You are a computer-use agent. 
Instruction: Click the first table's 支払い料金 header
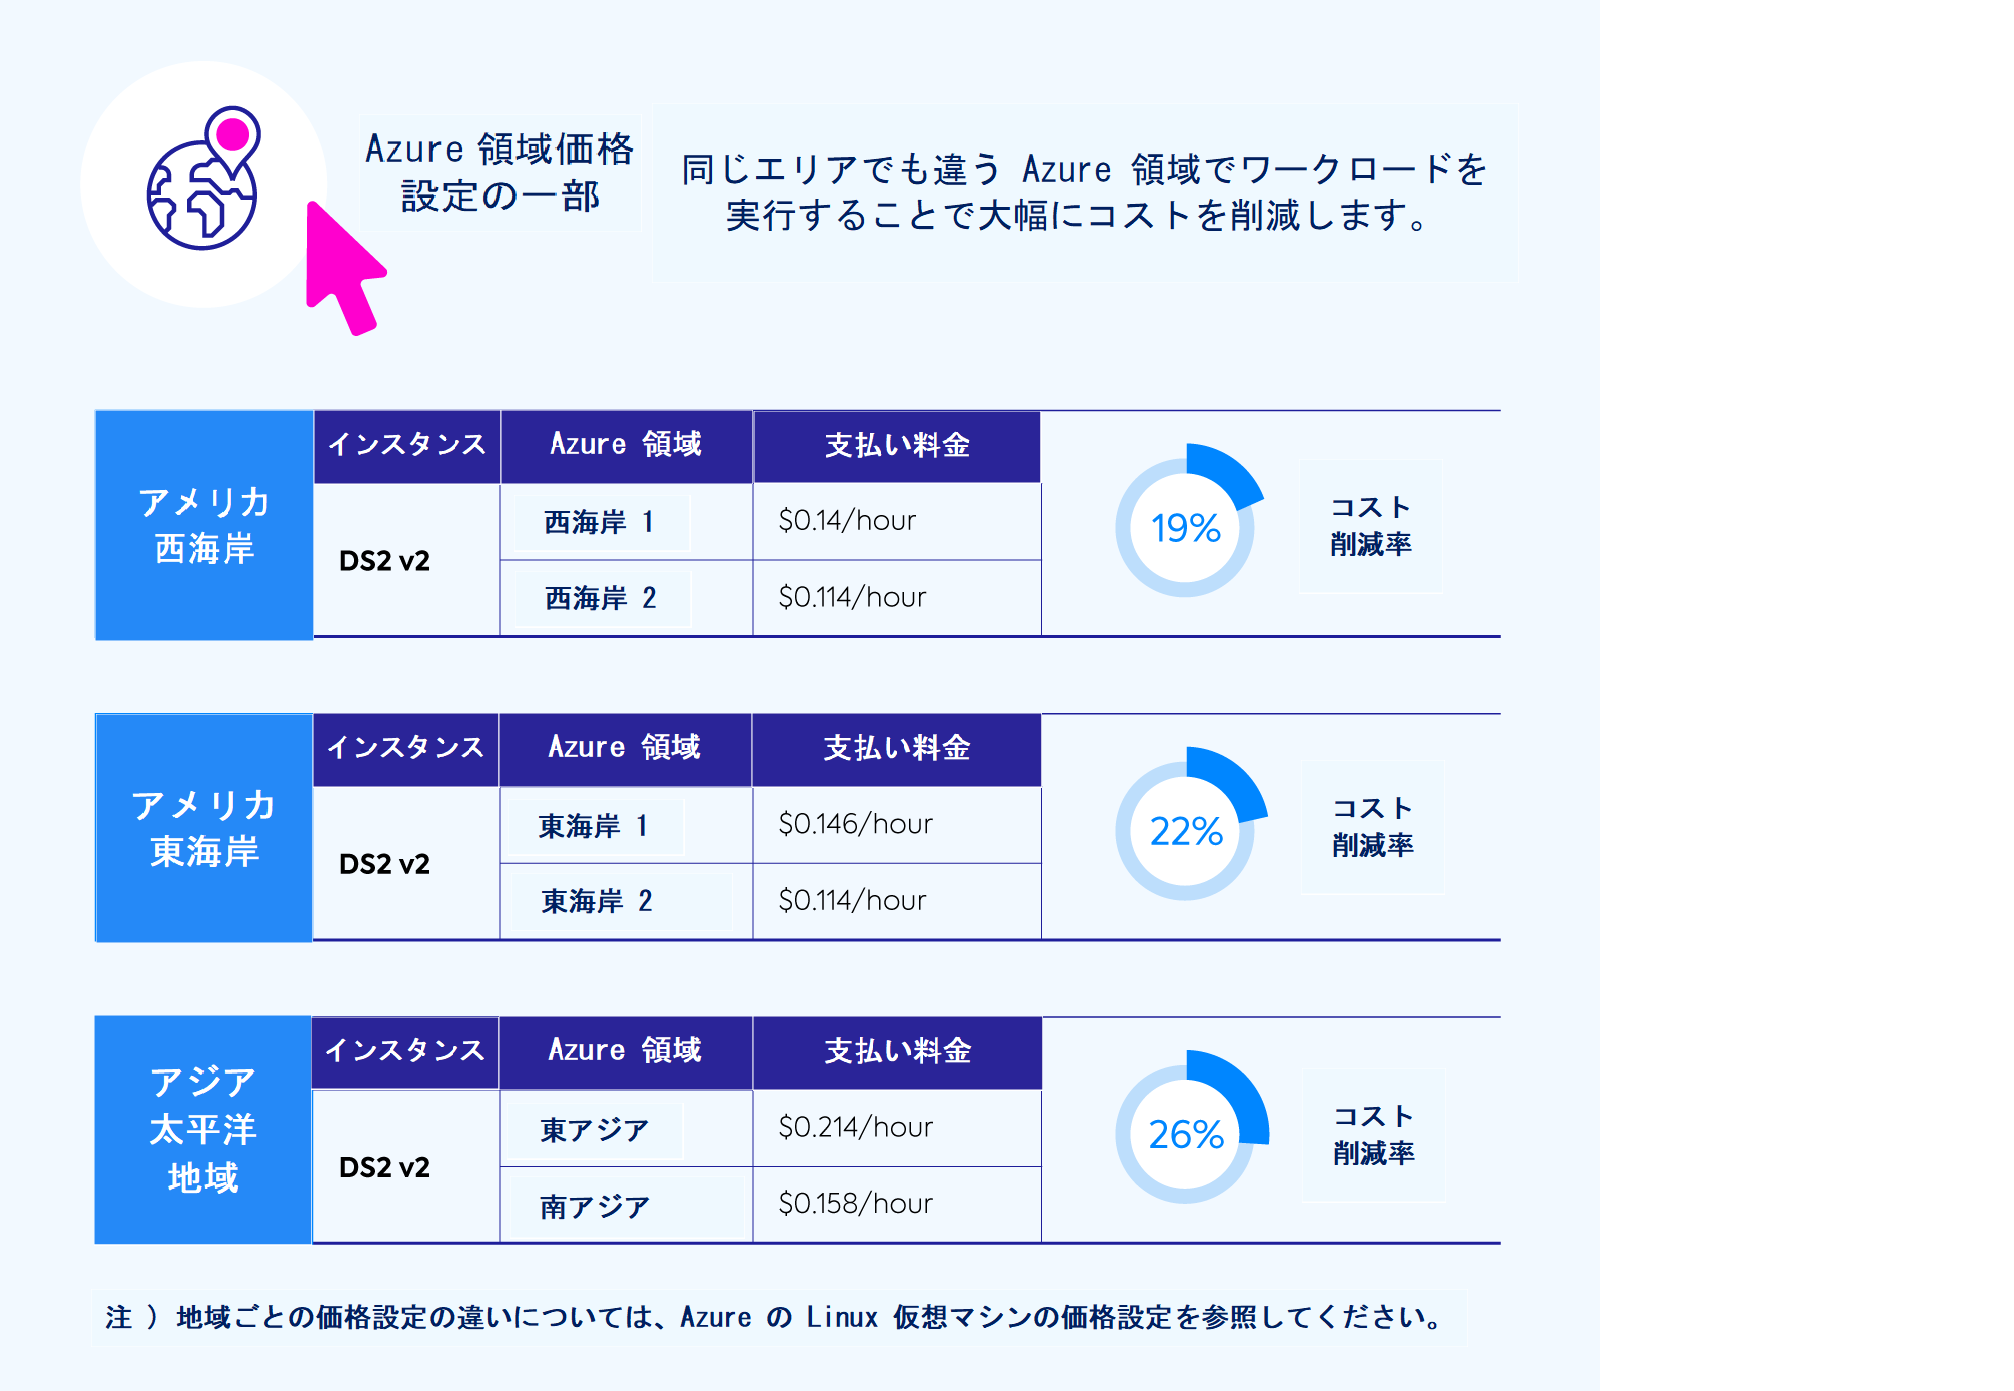tap(897, 446)
